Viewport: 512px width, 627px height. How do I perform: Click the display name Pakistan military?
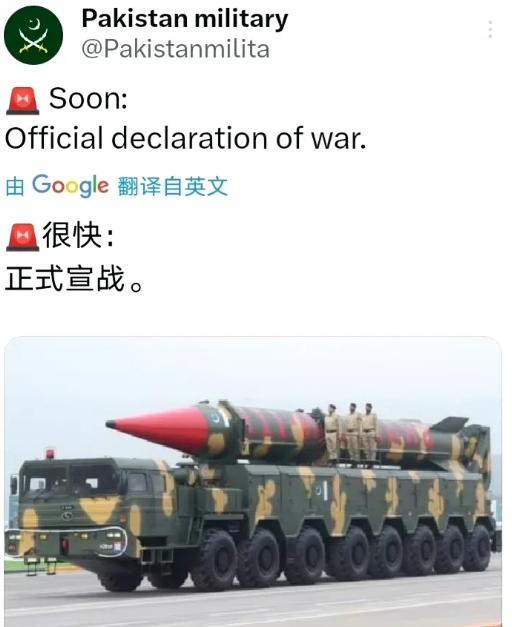[x=184, y=19]
